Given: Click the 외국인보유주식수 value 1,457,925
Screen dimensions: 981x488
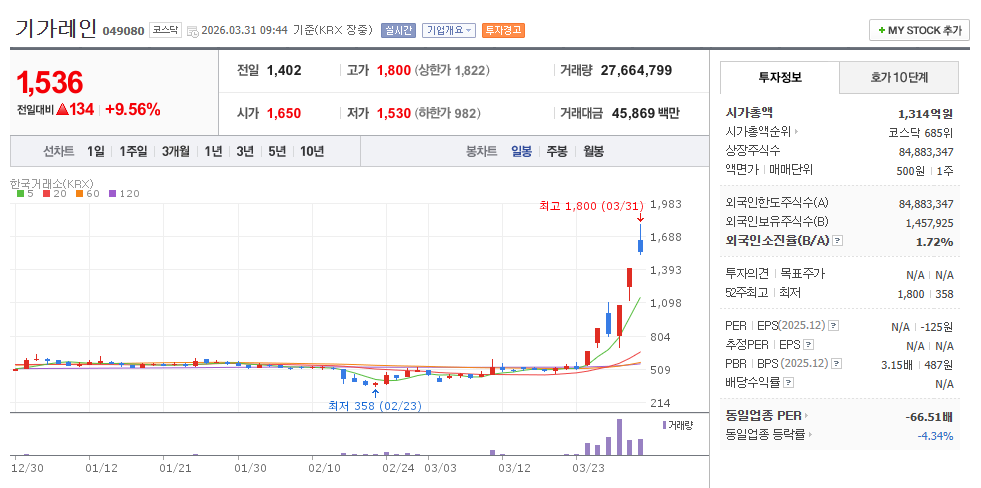Looking at the screenshot, I should [929, 222].
